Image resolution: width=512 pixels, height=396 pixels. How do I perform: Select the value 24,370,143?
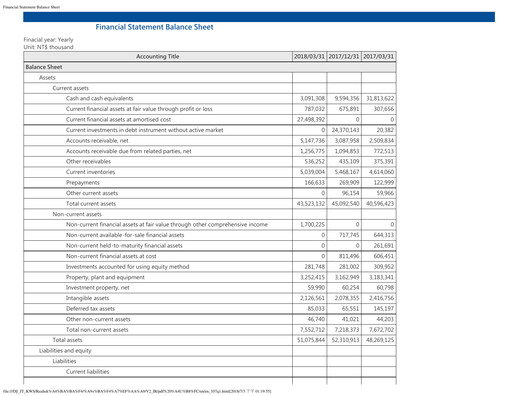click(x=345, y=130)
